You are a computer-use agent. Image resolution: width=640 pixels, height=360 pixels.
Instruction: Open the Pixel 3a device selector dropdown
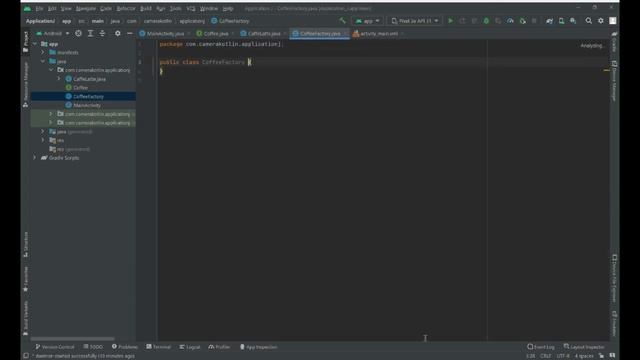pyautogui.click(x=415, y=21)
